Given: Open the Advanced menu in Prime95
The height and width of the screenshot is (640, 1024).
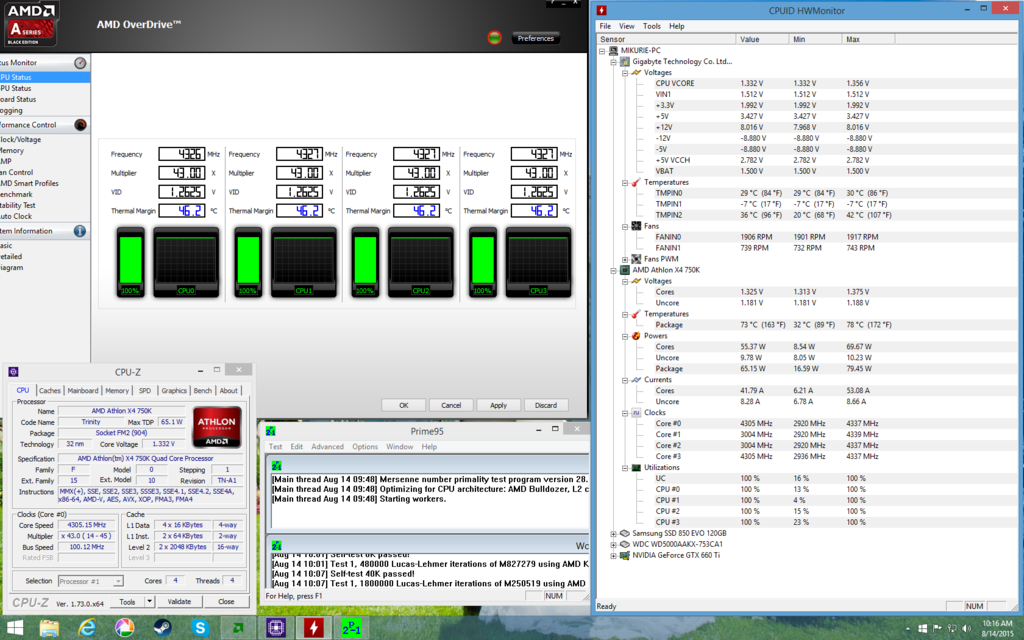Looking at the screenshot, I should (x=327, y=447).
